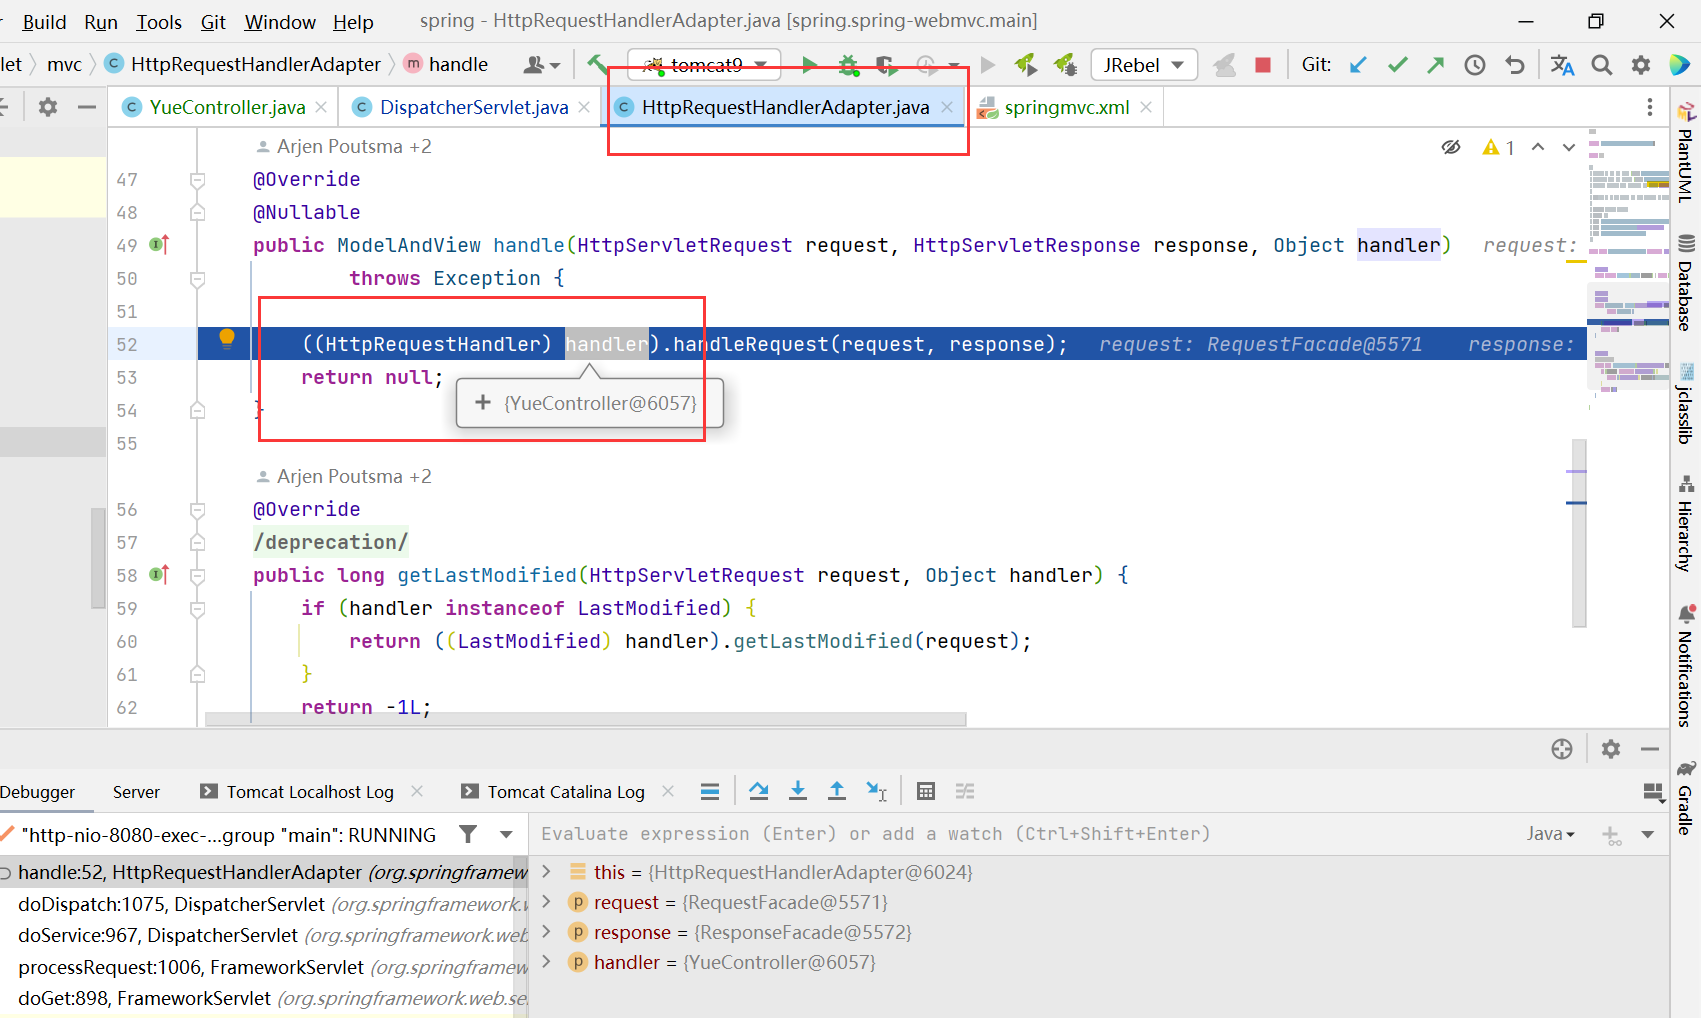Run with JRebel rocket icon
The height and width of the screenshot is (1018, 1701).
pyautogui.click(x=1025, y=65)
